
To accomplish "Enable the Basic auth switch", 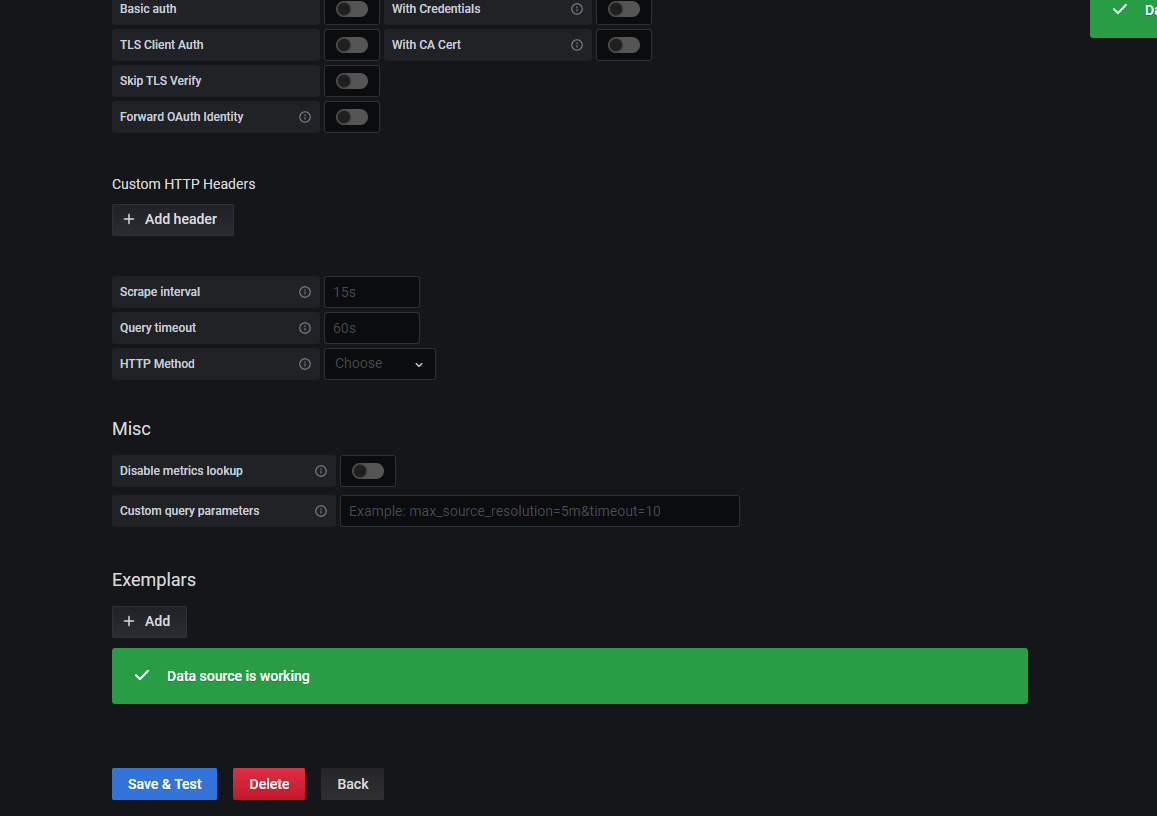I will pos(351,9).
